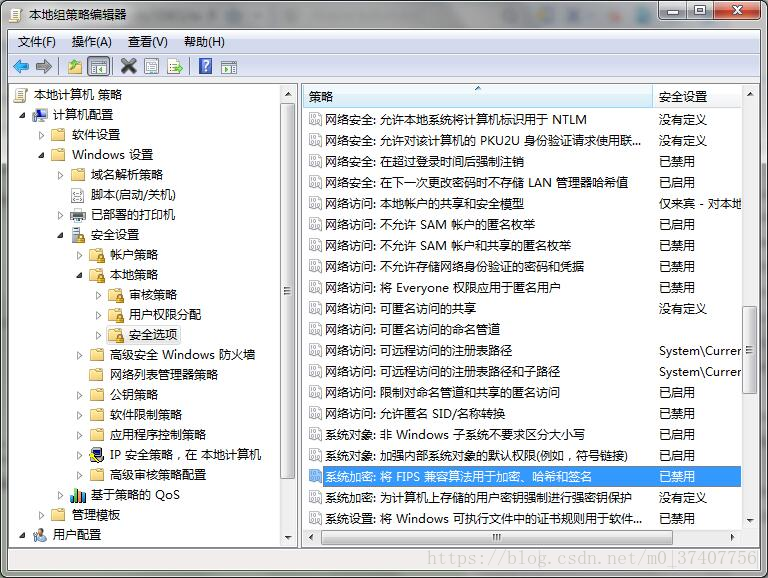Click the Forward arrow toolbar icon
Image resolution: width=768 pixels, height=578 pixels.
click(44, 66)
